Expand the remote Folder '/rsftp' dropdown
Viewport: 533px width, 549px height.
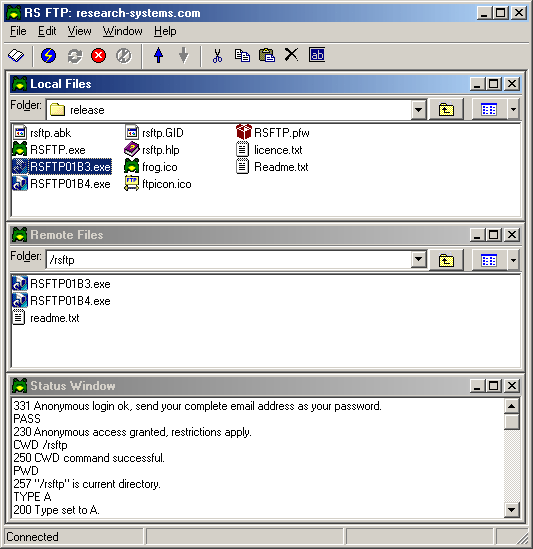tap(418, 259)
